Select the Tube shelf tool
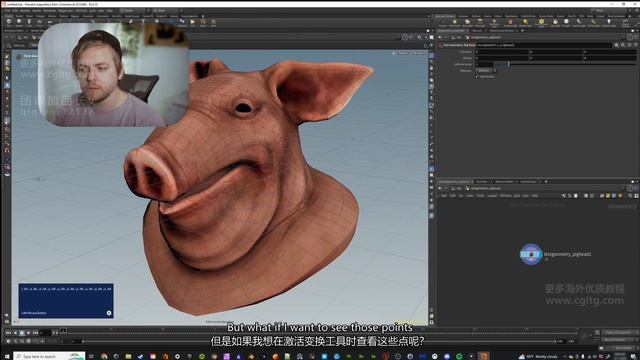Viewport: 640px width, 360px height. (x=29, y=22)
